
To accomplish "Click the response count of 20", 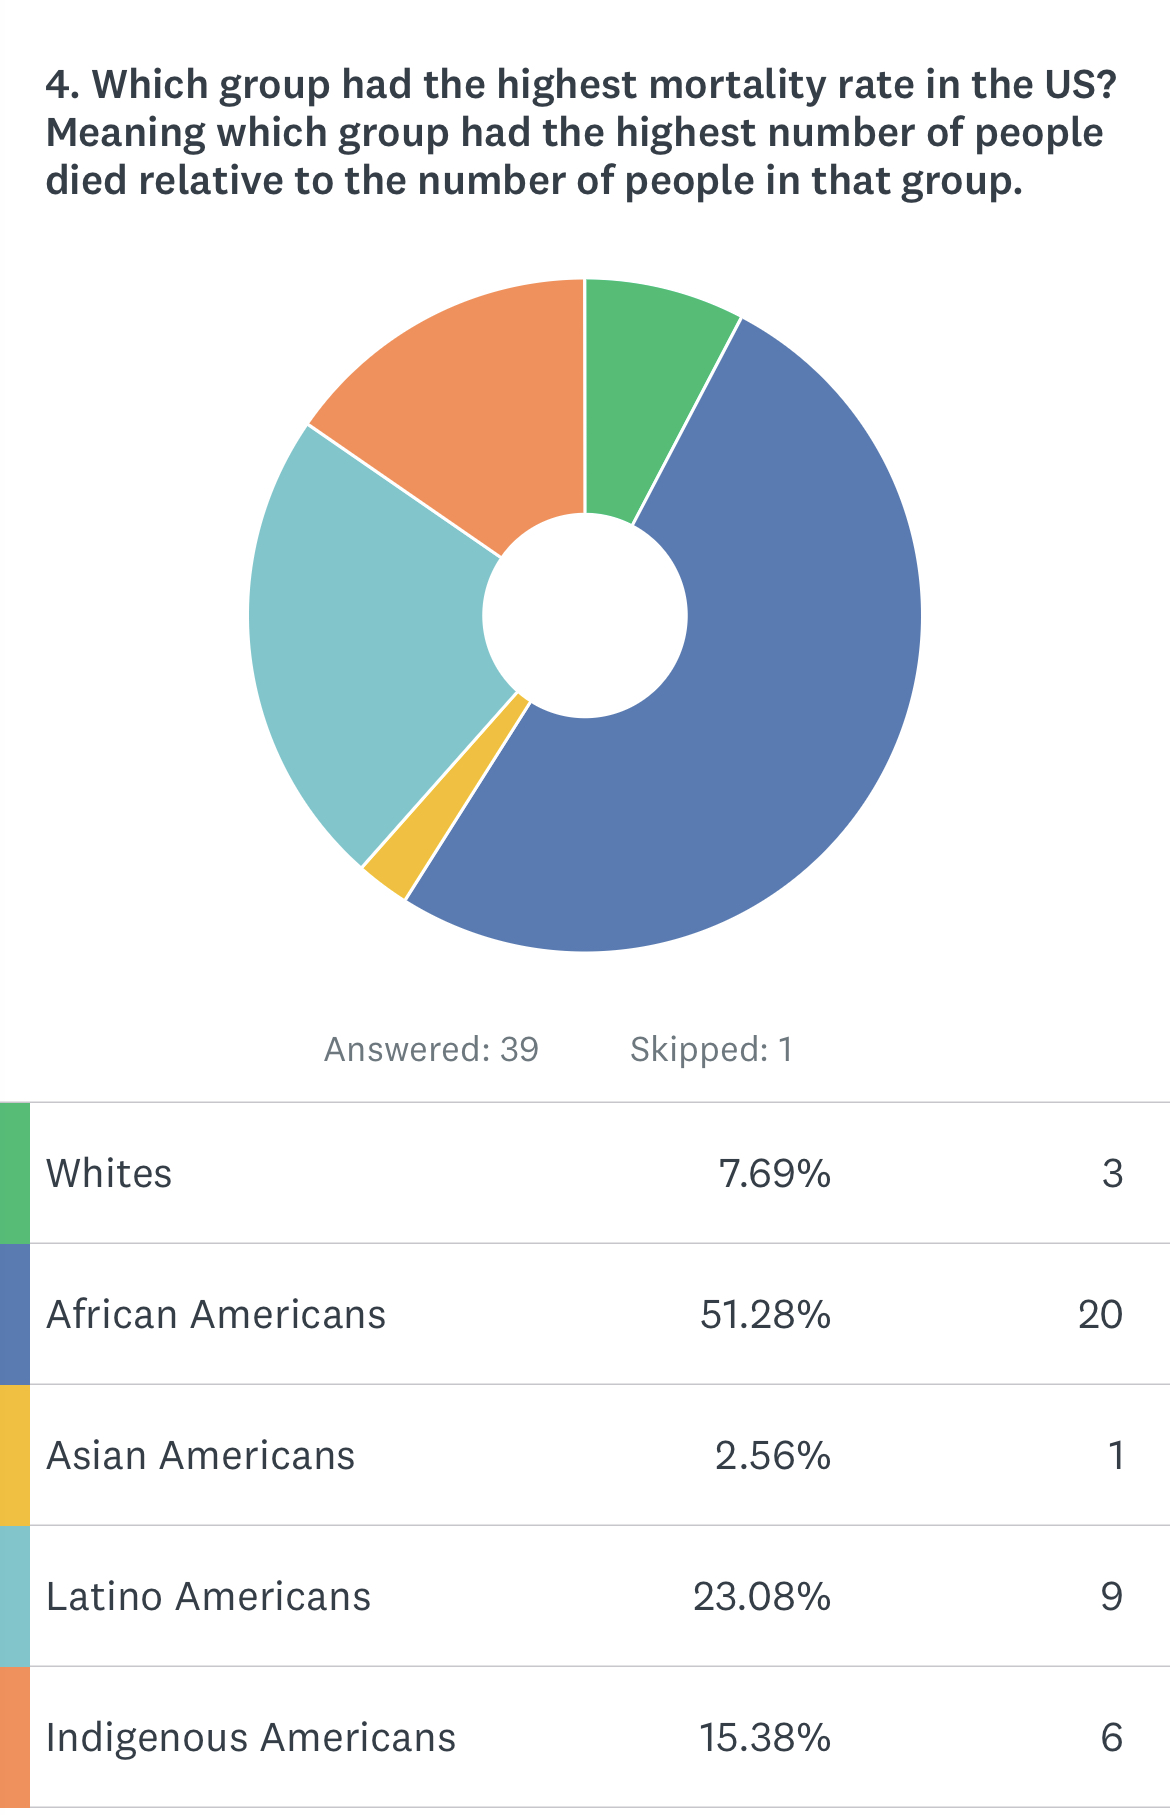I will 1100,1314.
